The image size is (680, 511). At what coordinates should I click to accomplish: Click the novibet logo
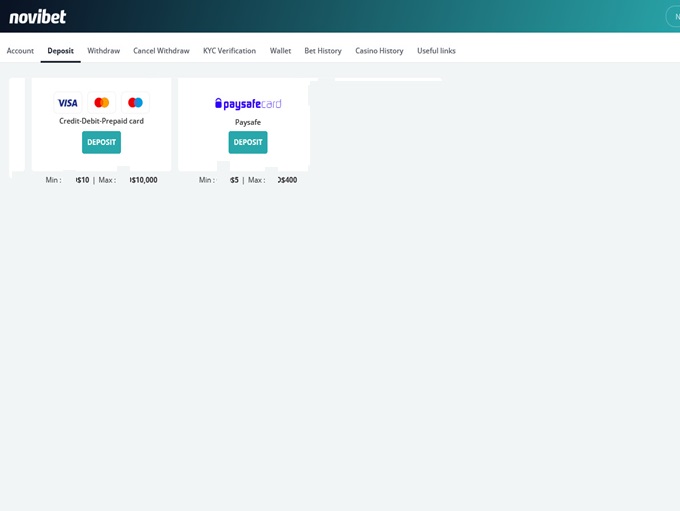click(38, 16)
